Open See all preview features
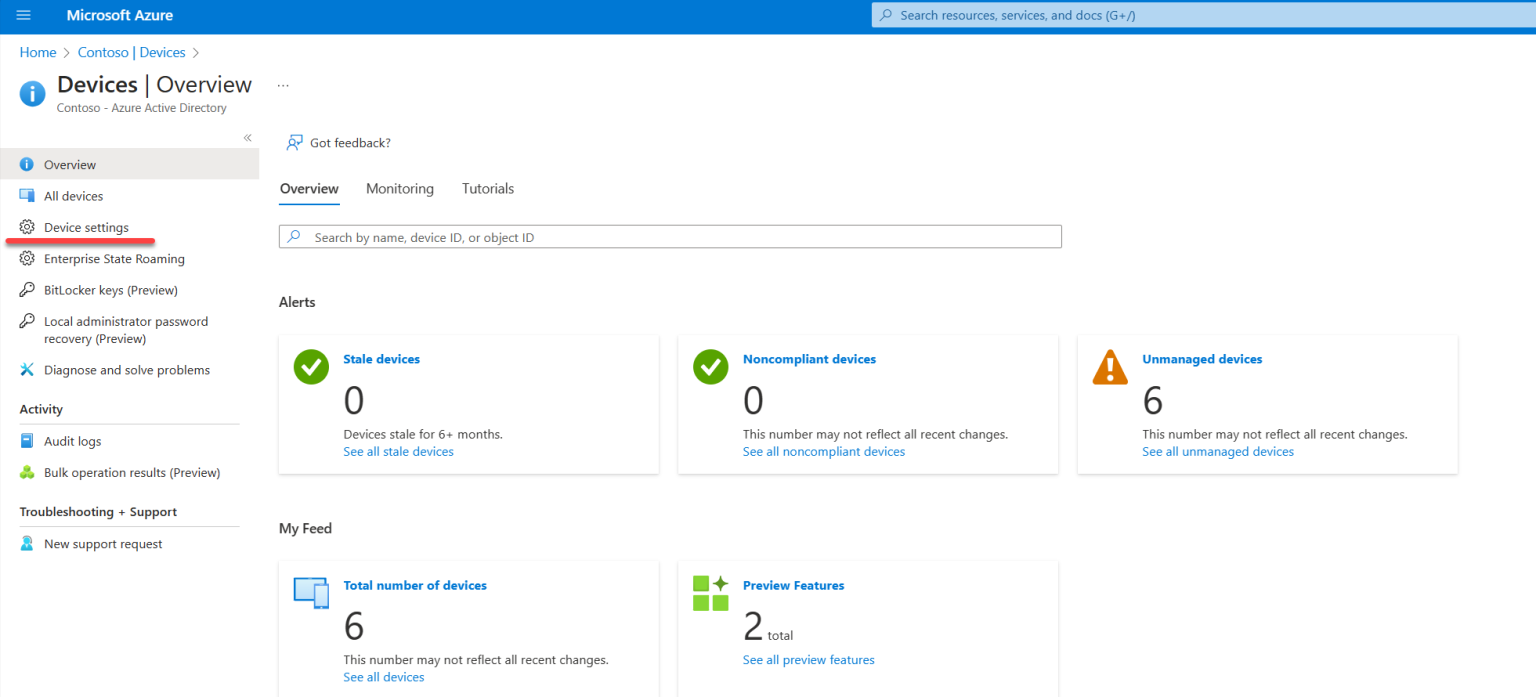The width and height of the screenshot is (1536, 697). tap(808, 659)
